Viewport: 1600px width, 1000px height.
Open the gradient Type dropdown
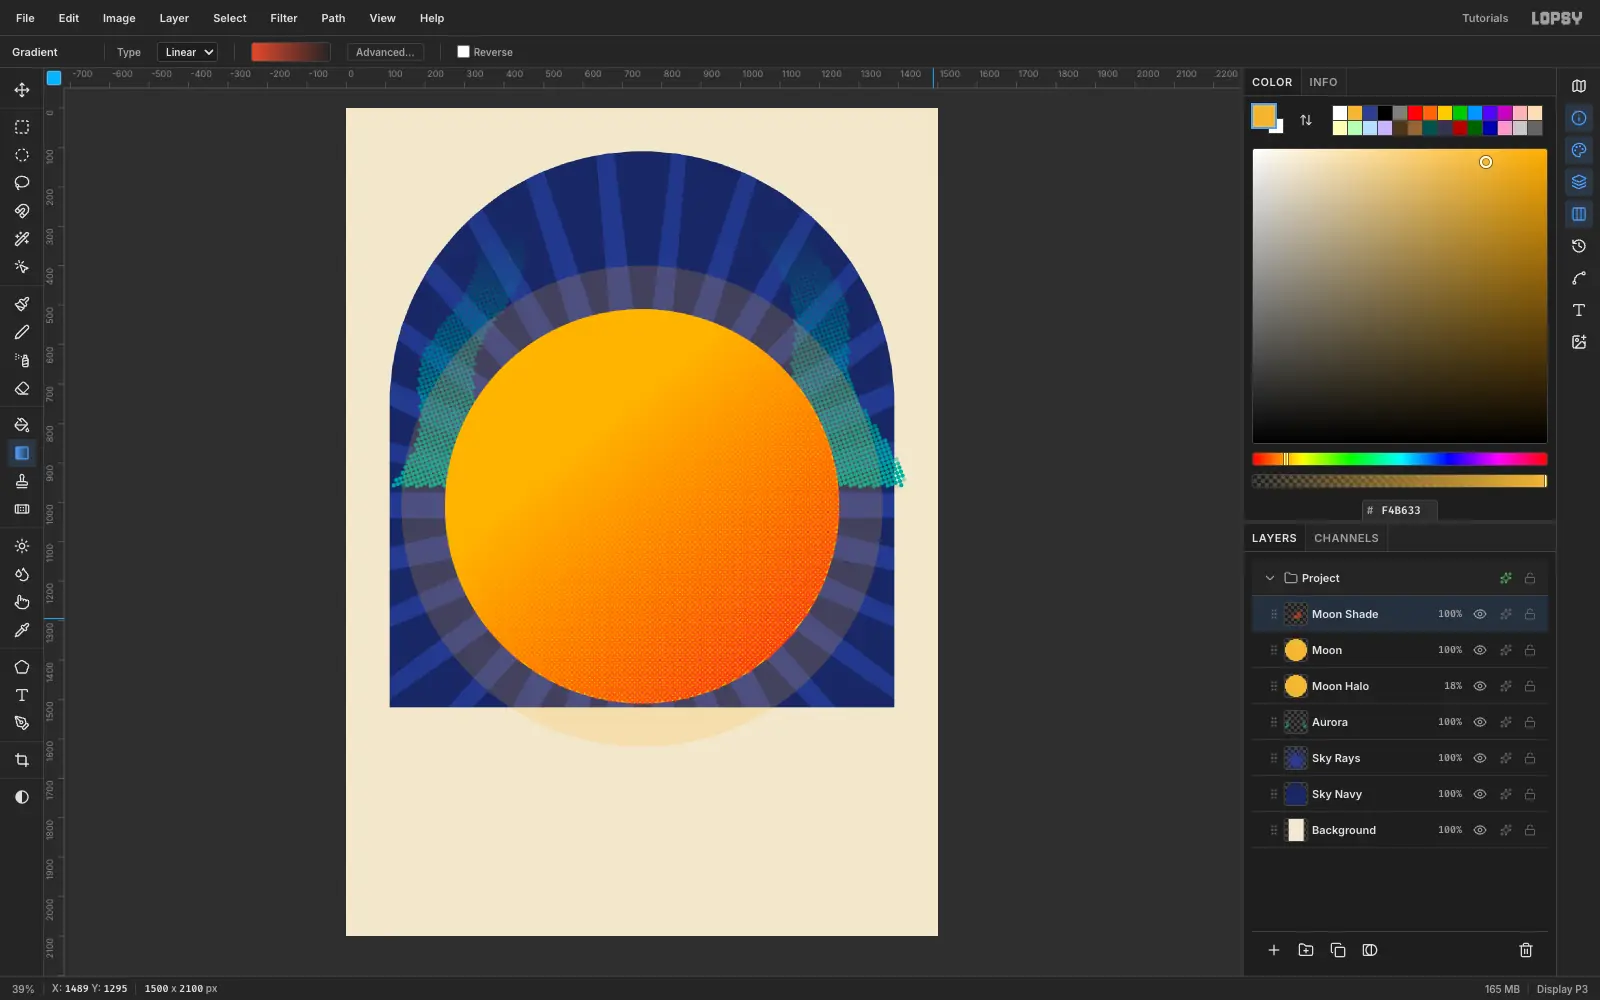[187, 52]
